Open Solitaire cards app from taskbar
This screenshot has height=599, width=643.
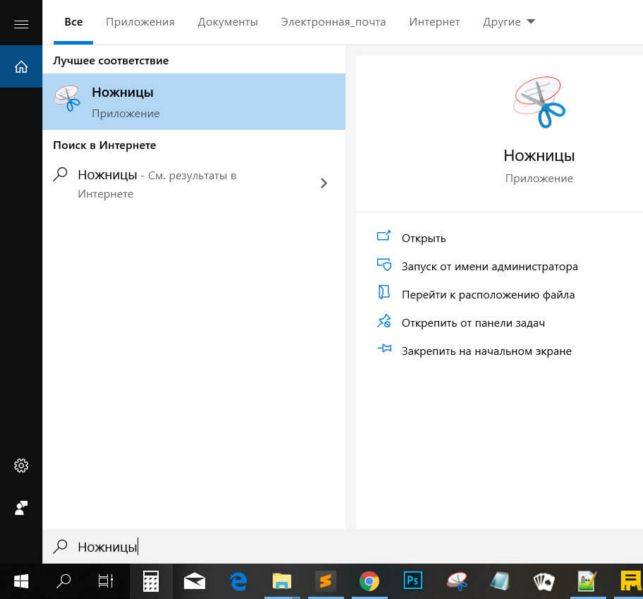(544, 581)
